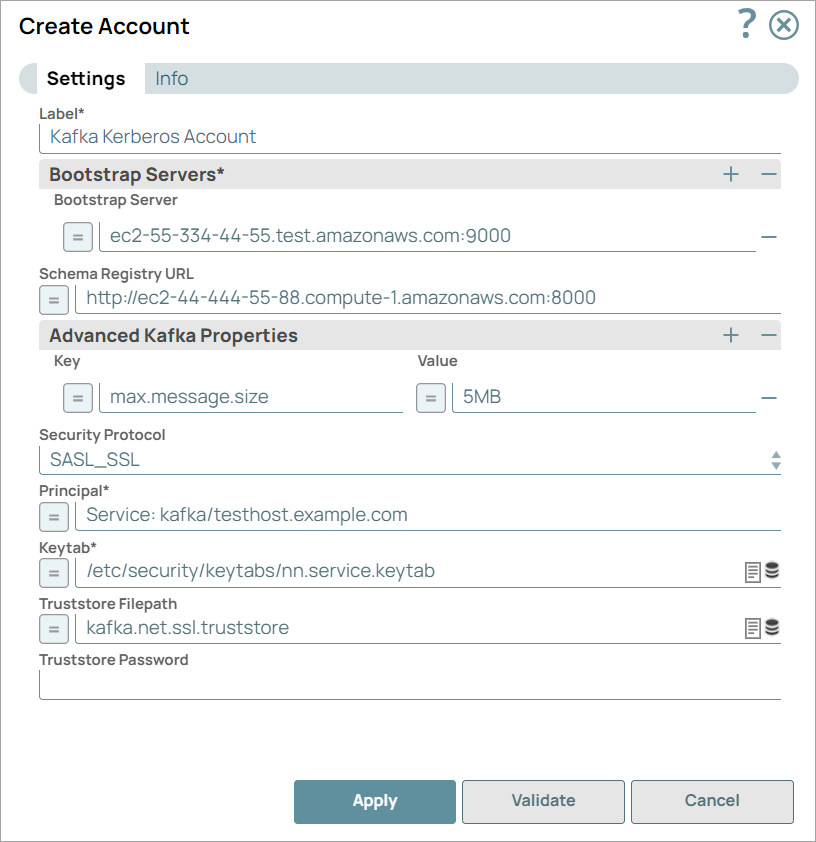Toggle expression mode for Principal field
The height and width of the screenshot is (842, 816).
point(54,517)
